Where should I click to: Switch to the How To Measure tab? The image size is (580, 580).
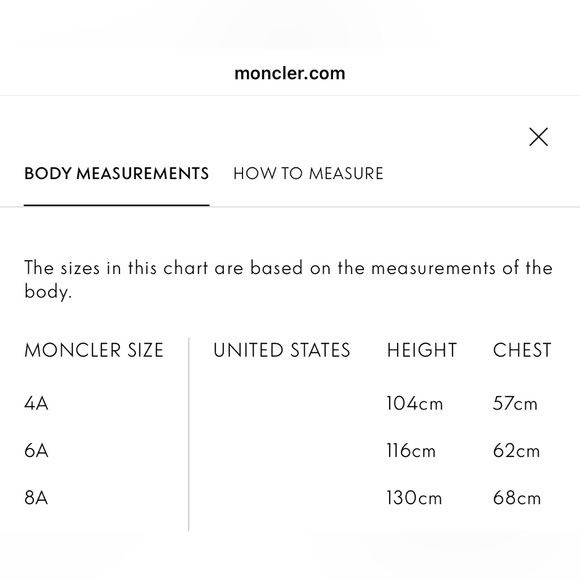pos(308,173)
